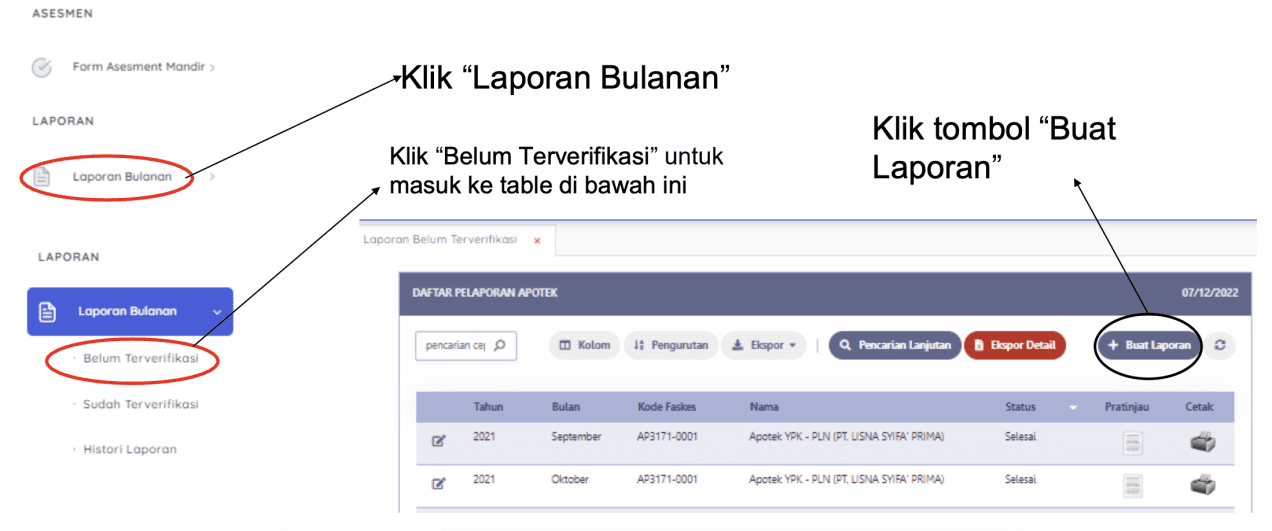The image size is (1272, 531).
Task: Open the Ekspor dropdown
Action: [x=763, y=345]
